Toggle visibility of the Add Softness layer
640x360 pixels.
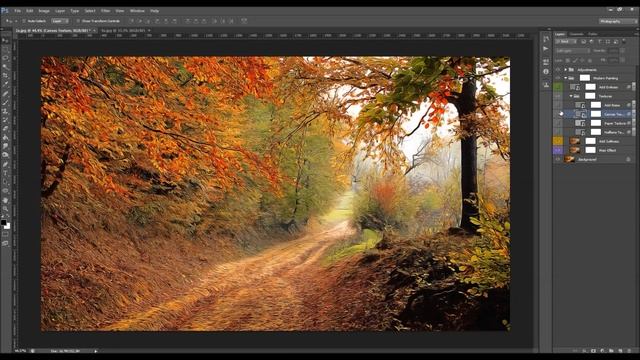558,141
